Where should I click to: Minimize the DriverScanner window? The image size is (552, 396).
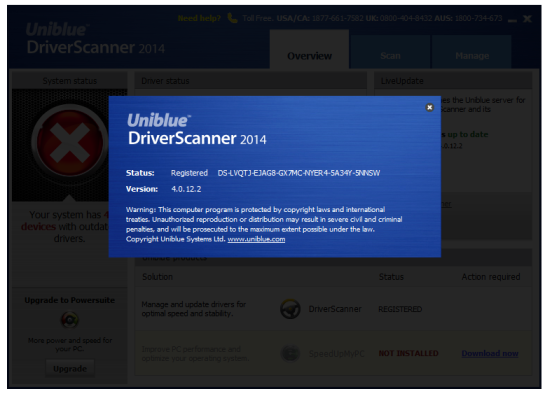[x=512, y=20]
